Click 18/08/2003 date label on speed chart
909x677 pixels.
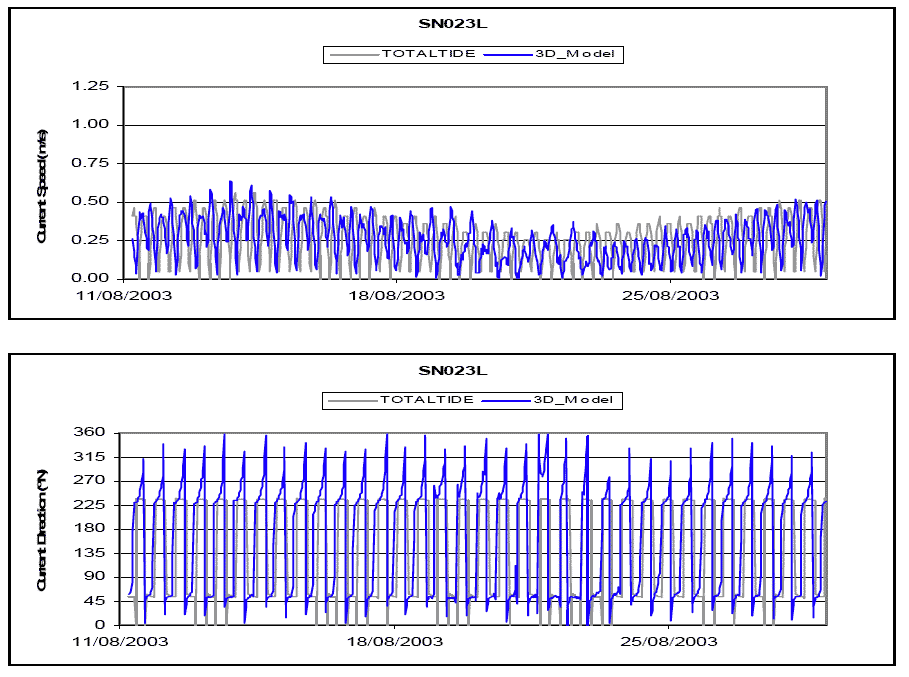tap(397, 296)
